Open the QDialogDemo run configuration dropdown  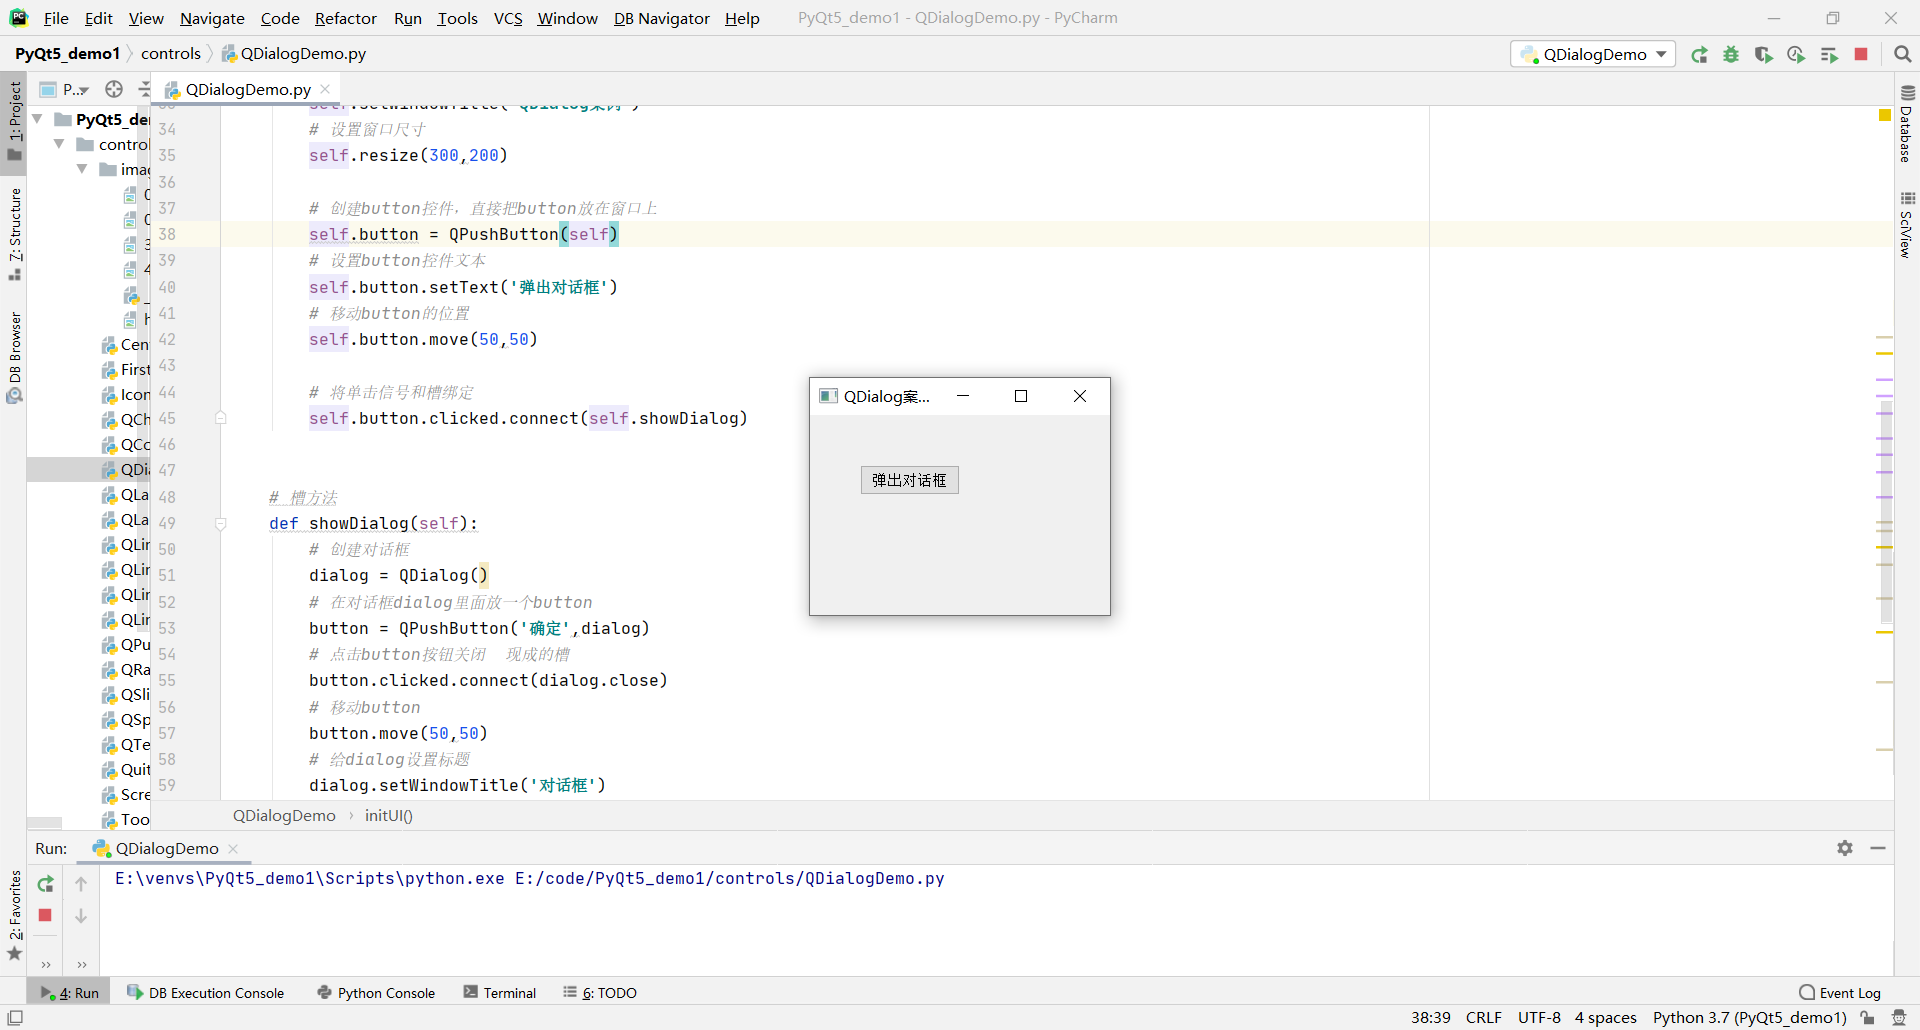coord(1593,54)
